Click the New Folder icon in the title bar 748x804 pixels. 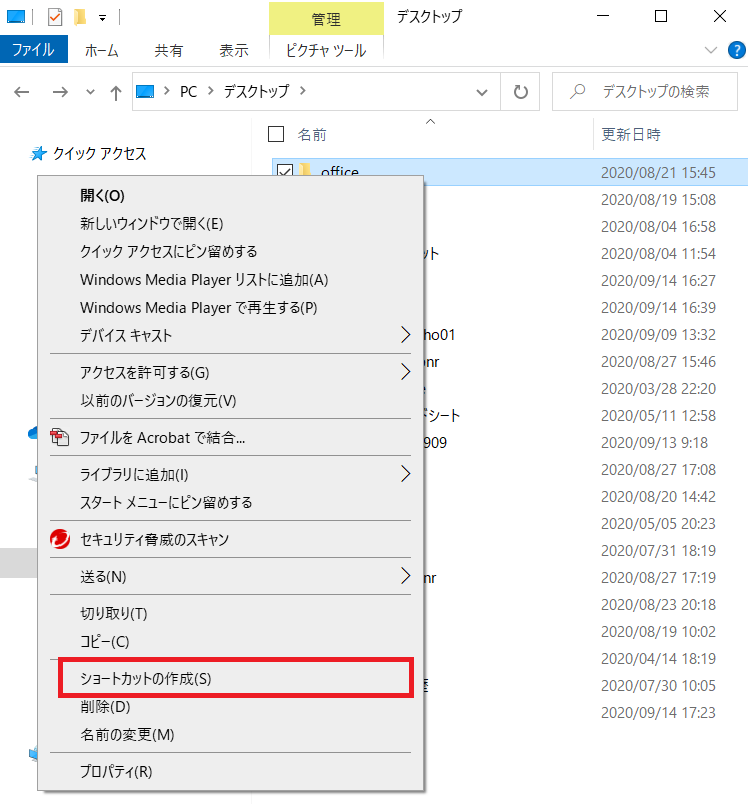coord(80,17)
